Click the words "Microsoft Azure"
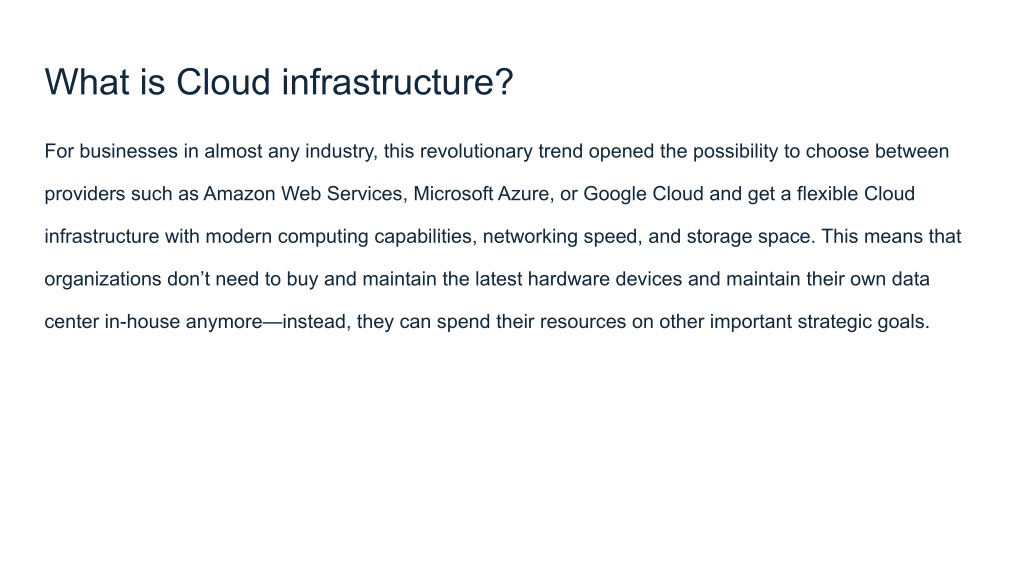 (x=481, y=194)
